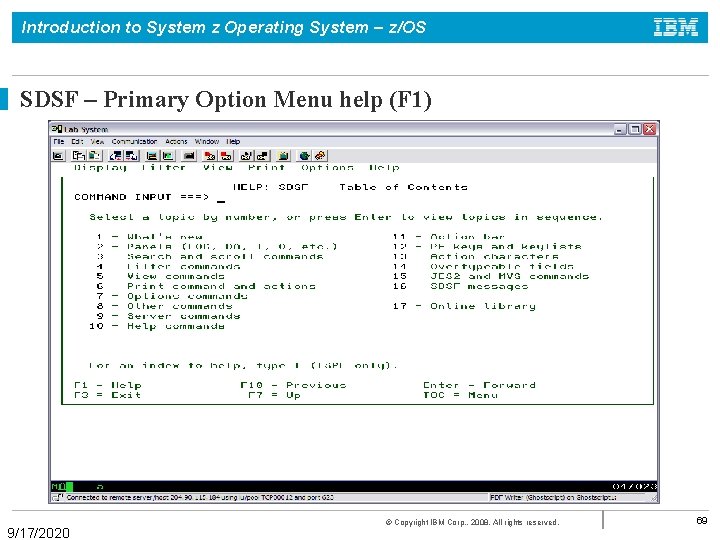Click the Print Screen toolbar icon
This screenshot has height=540, width=720.
click(58, 156)
